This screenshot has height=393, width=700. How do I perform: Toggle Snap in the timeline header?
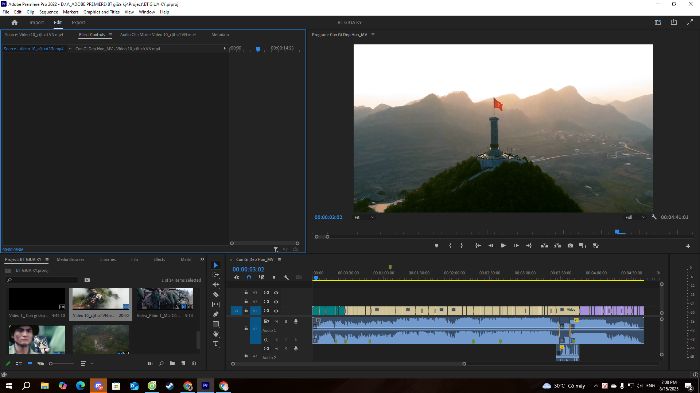click(249, 277)
